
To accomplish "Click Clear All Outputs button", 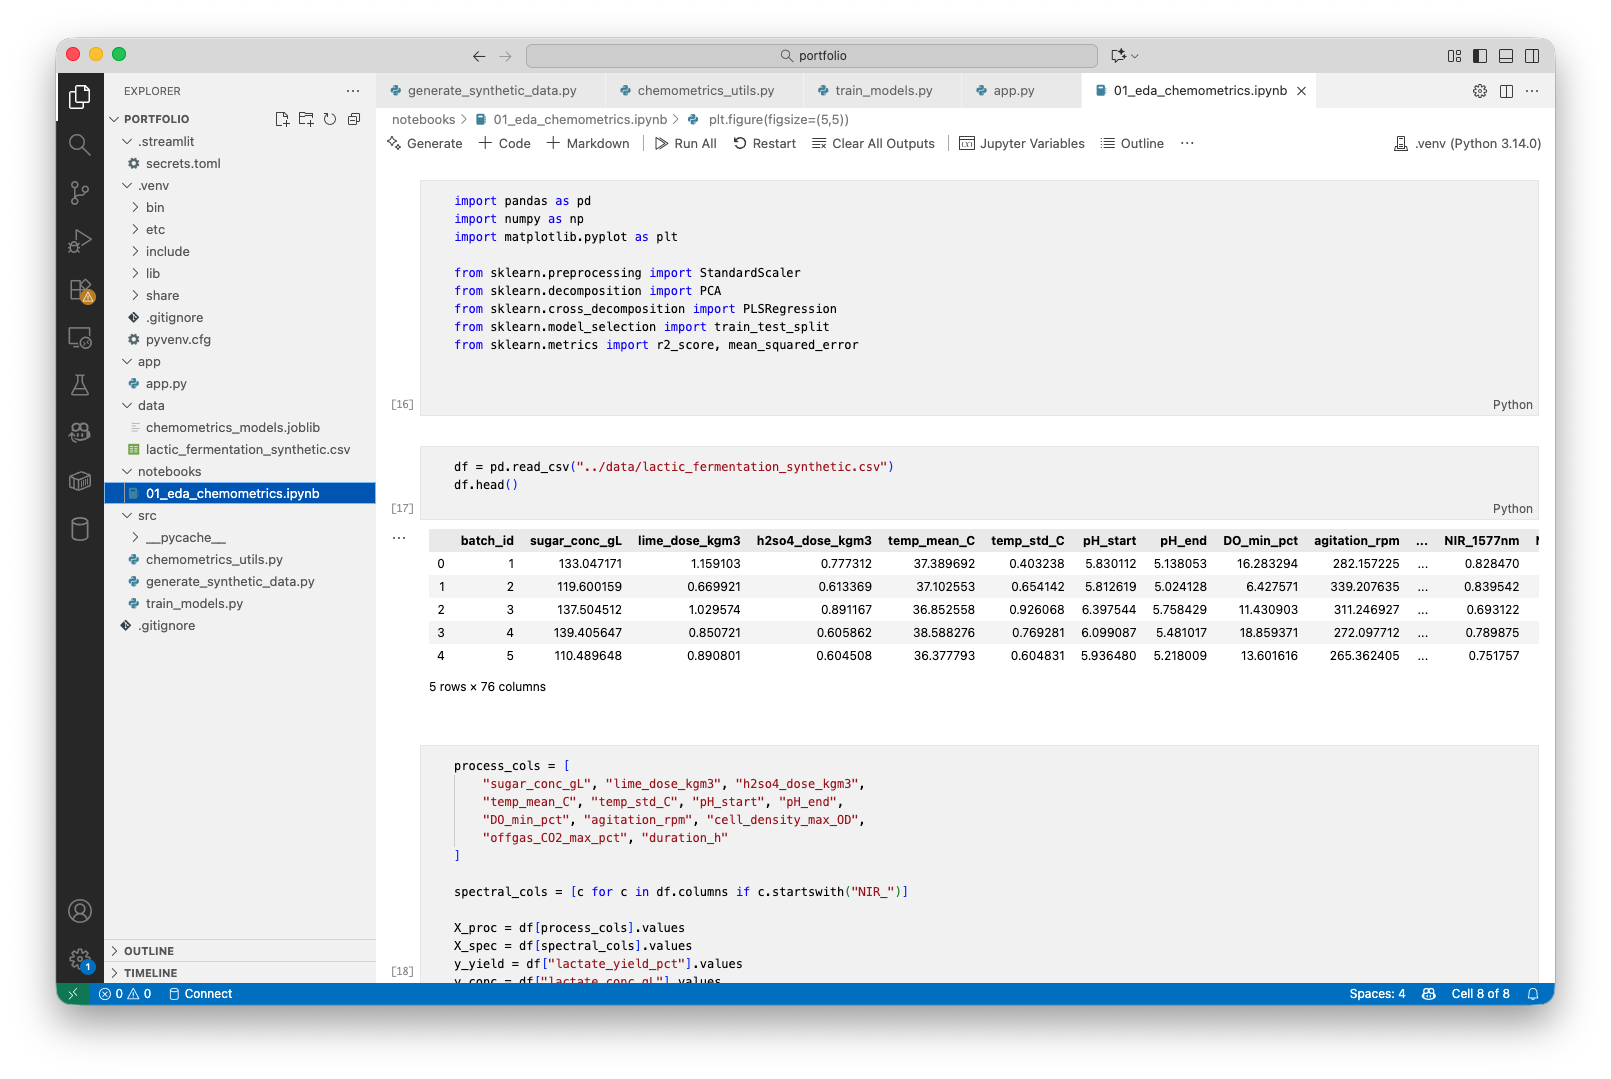I will coord(873,144).
